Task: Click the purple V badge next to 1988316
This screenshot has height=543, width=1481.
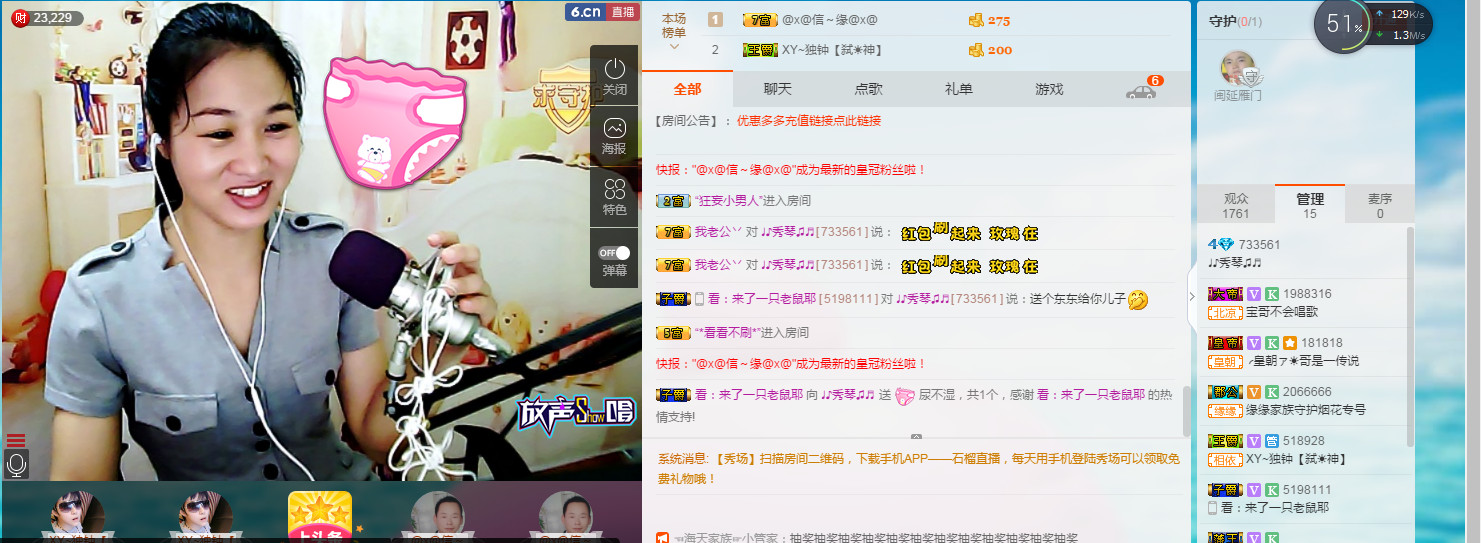Action: click(x=1253, y=294)
